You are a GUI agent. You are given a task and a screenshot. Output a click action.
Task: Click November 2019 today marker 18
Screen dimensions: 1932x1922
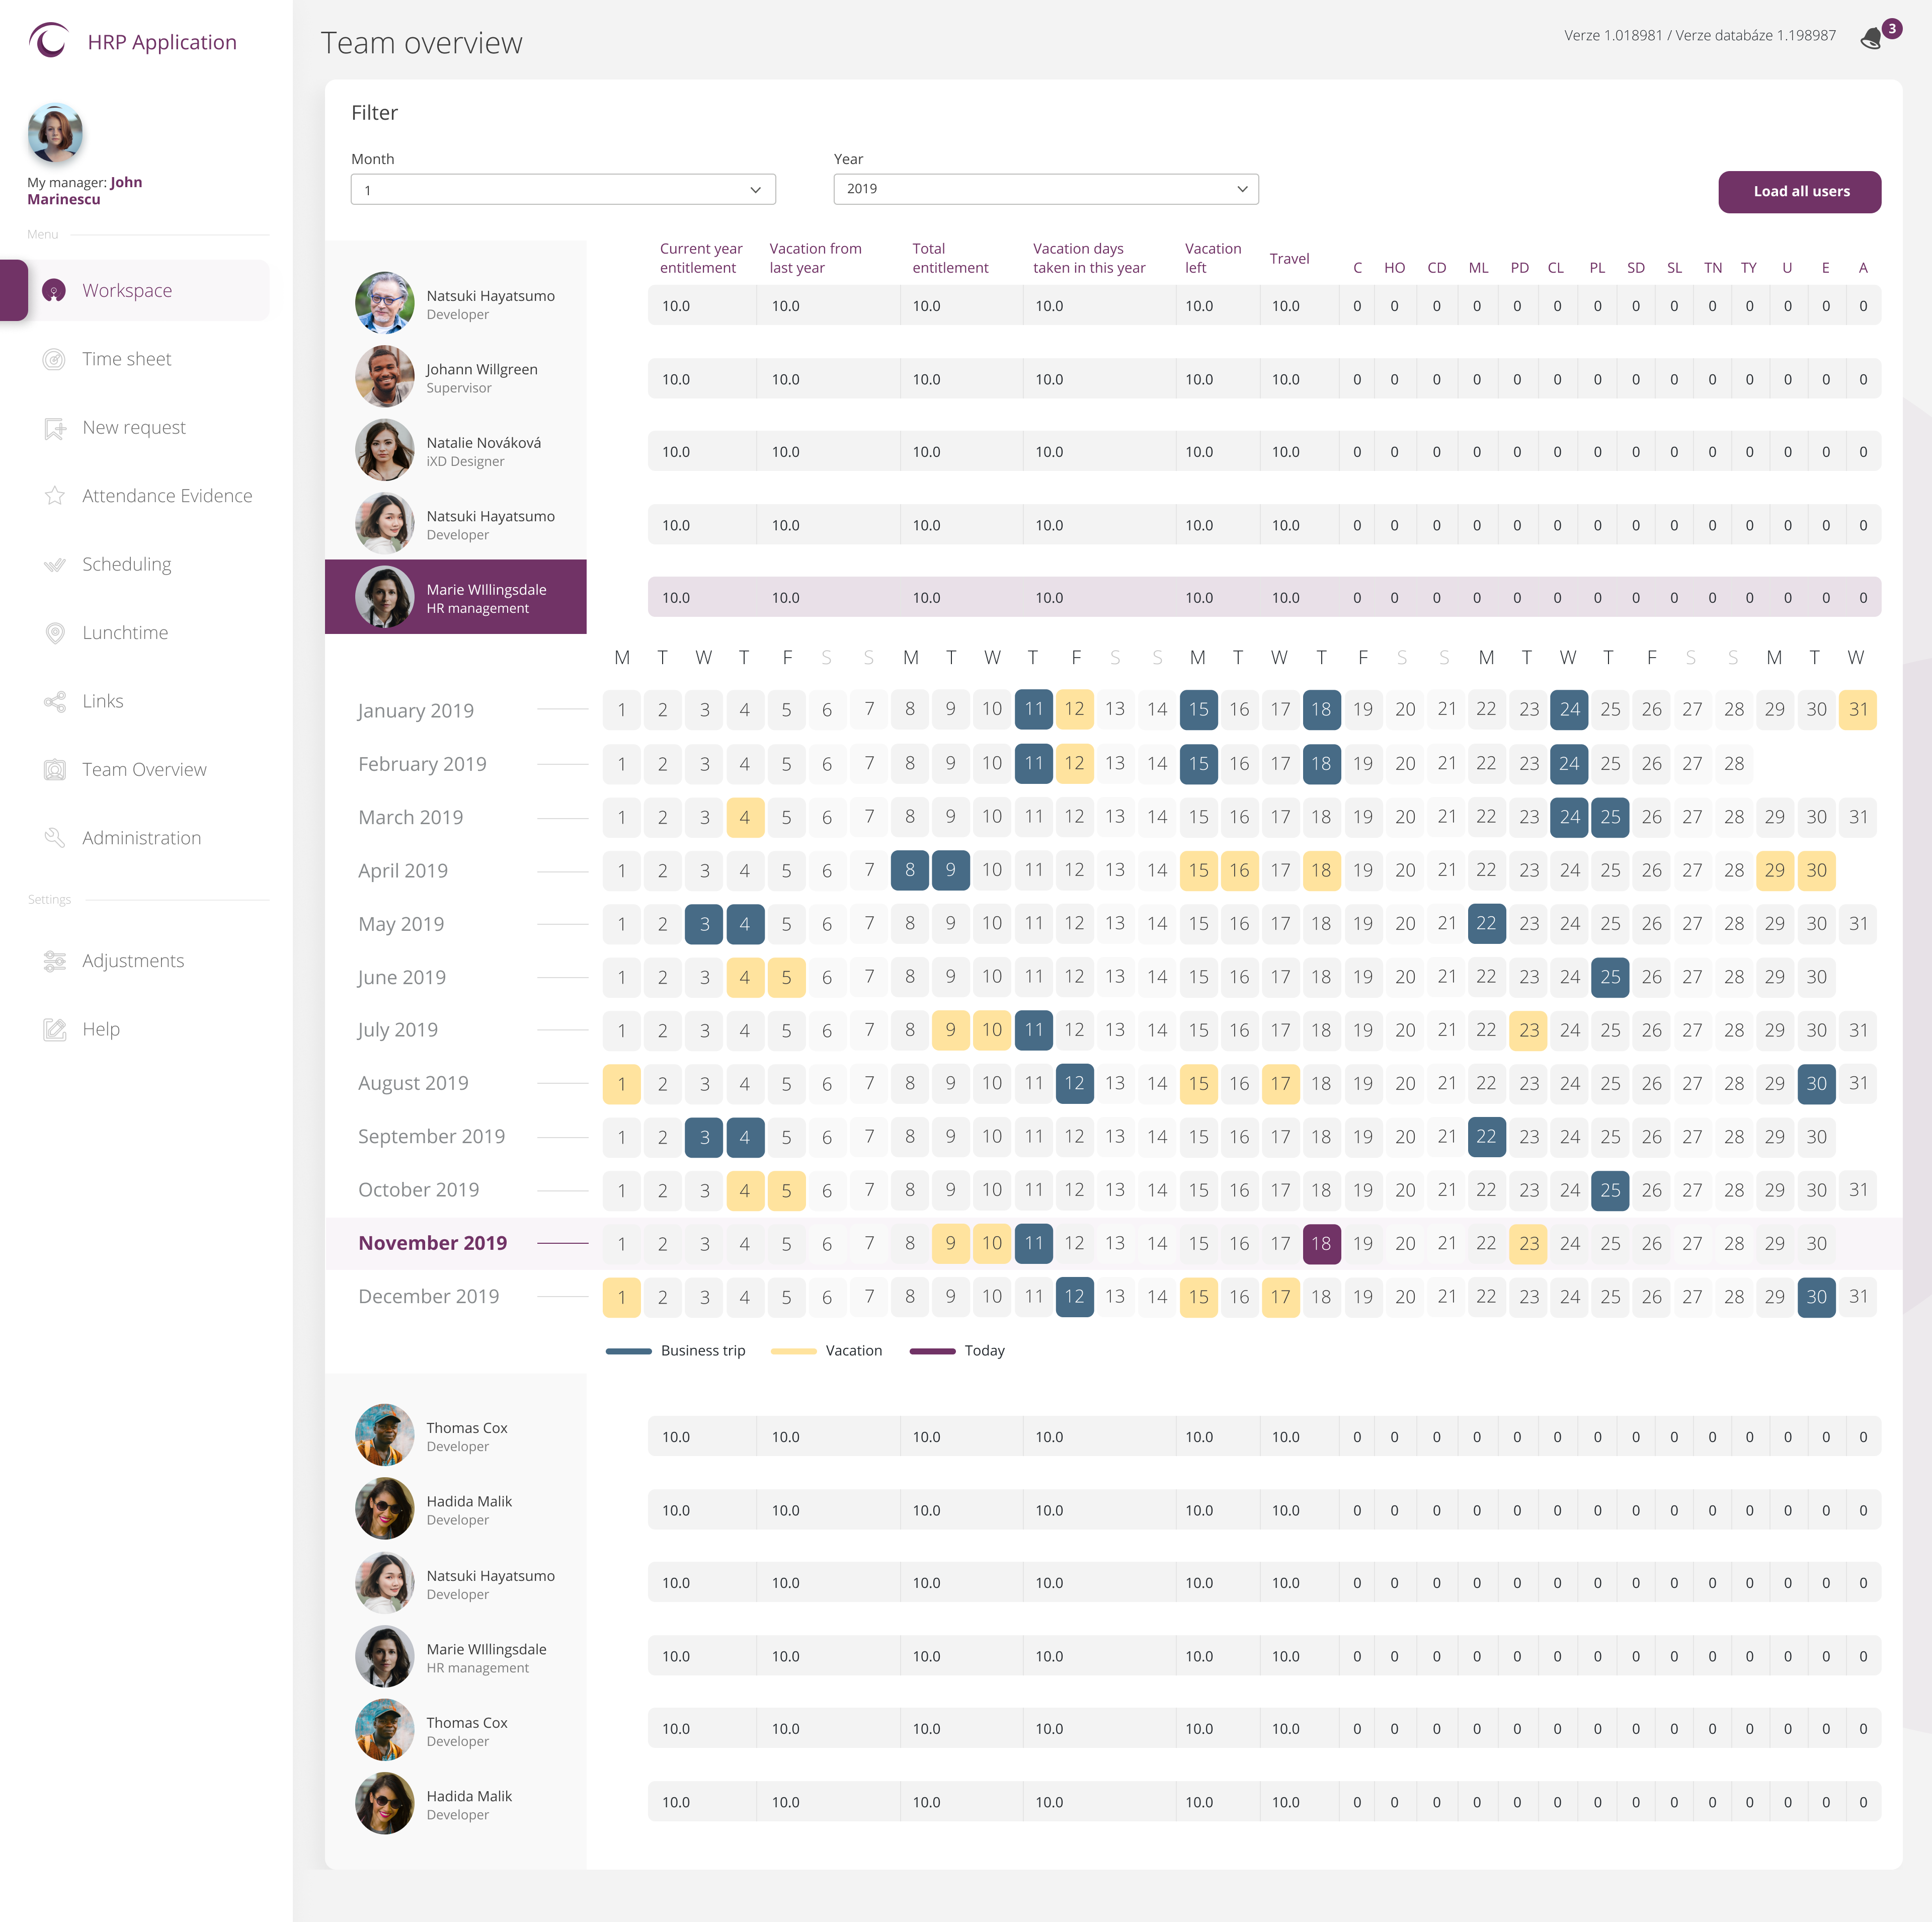click(x=1321, y=1243)
